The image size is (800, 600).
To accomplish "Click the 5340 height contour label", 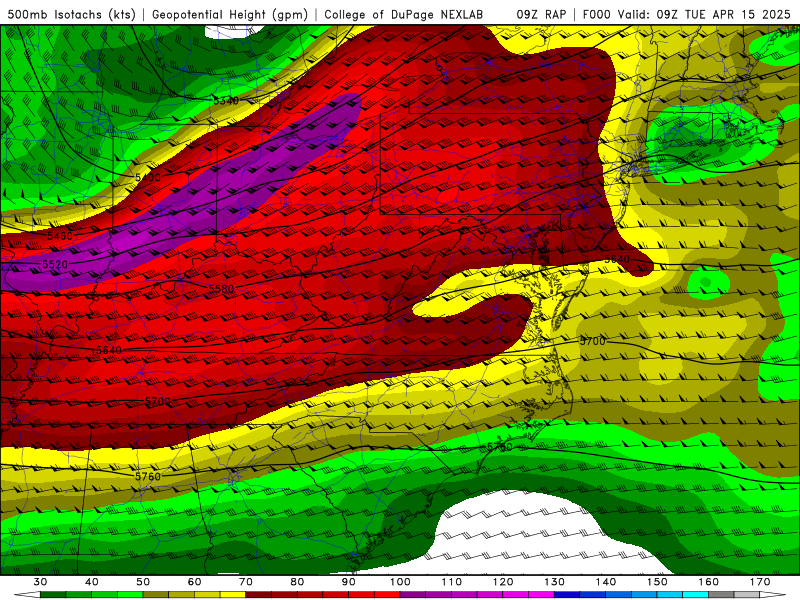I will click(226, 101).
